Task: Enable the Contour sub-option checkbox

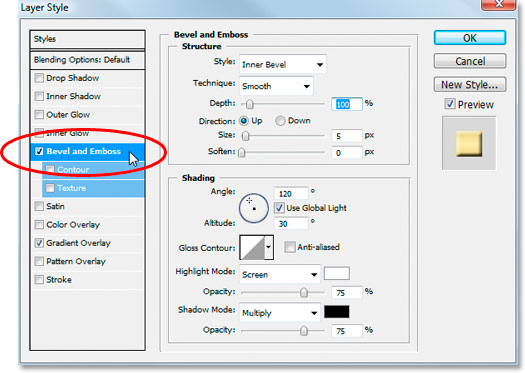Action: pos(50,169)
